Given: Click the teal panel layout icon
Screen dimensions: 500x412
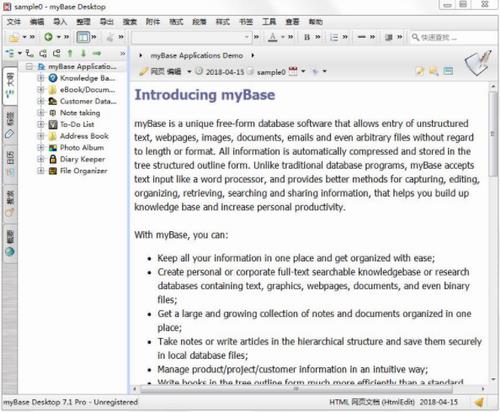Looking at the screenshot, I should [448, 71].
